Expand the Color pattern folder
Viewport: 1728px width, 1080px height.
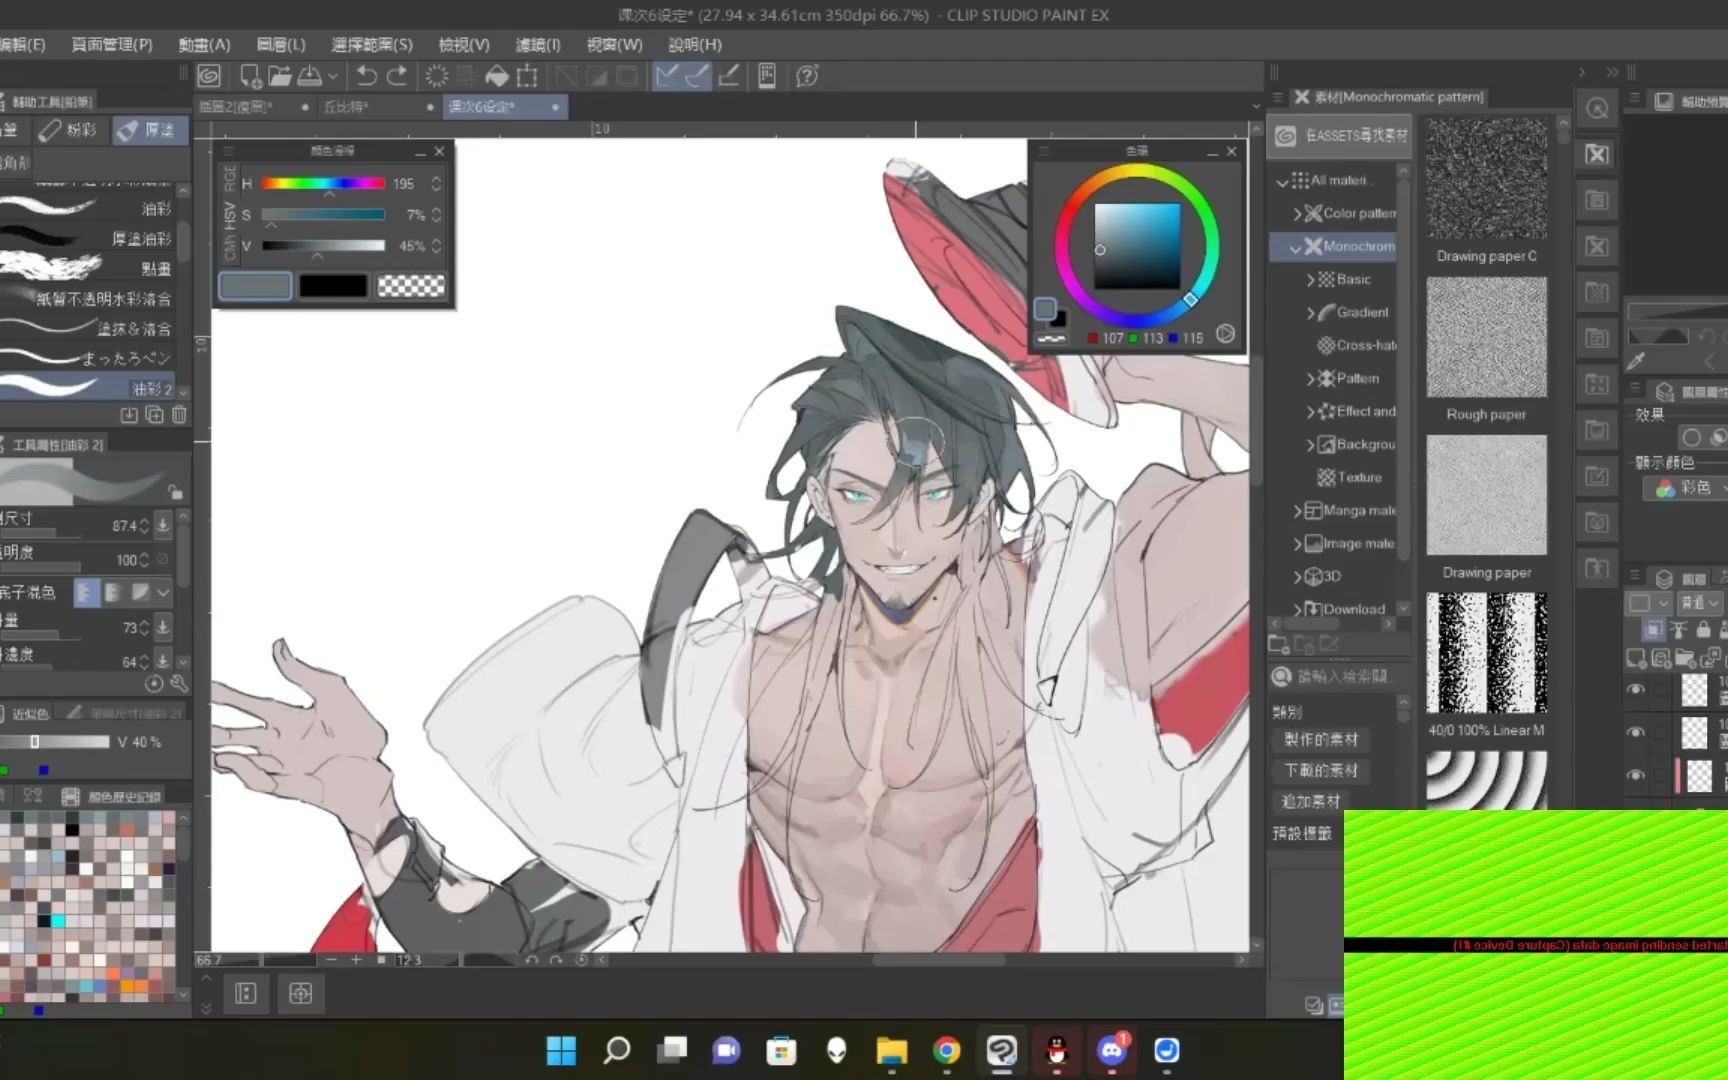pyautogui.click(x=1297, y=214)
